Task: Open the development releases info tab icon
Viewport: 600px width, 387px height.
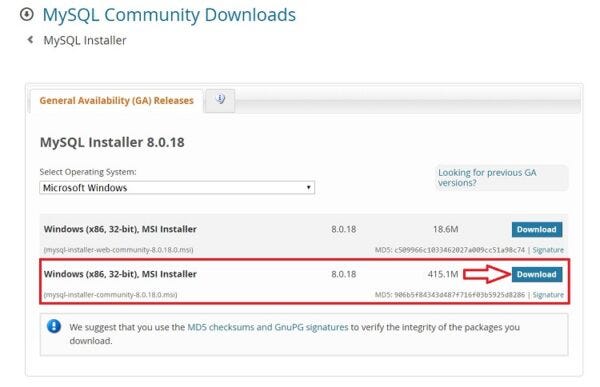Action: tap(220, 100)
